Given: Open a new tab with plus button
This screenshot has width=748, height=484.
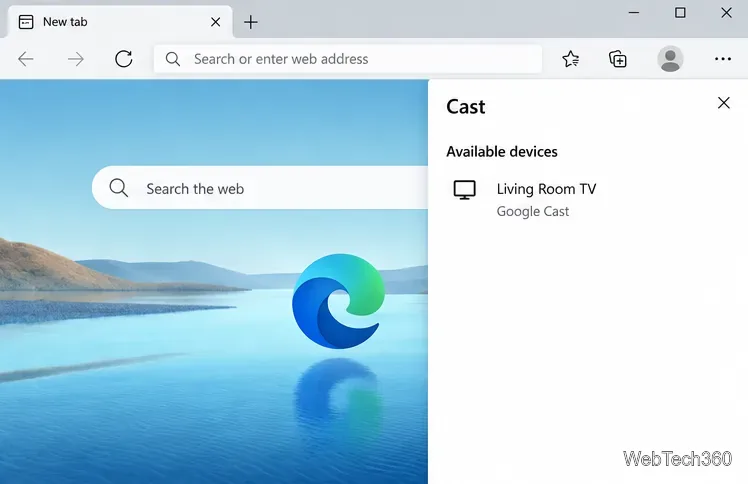Looking at the screenshot, I should pos(250,22).
